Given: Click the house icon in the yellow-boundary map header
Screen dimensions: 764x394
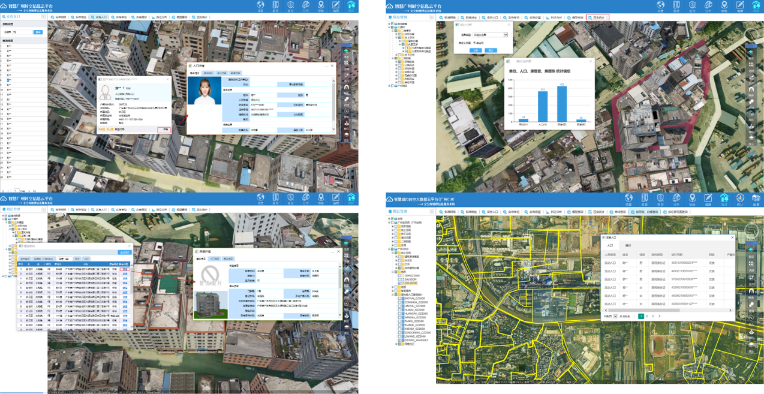Looking at the screenshot, I should 724,197.
